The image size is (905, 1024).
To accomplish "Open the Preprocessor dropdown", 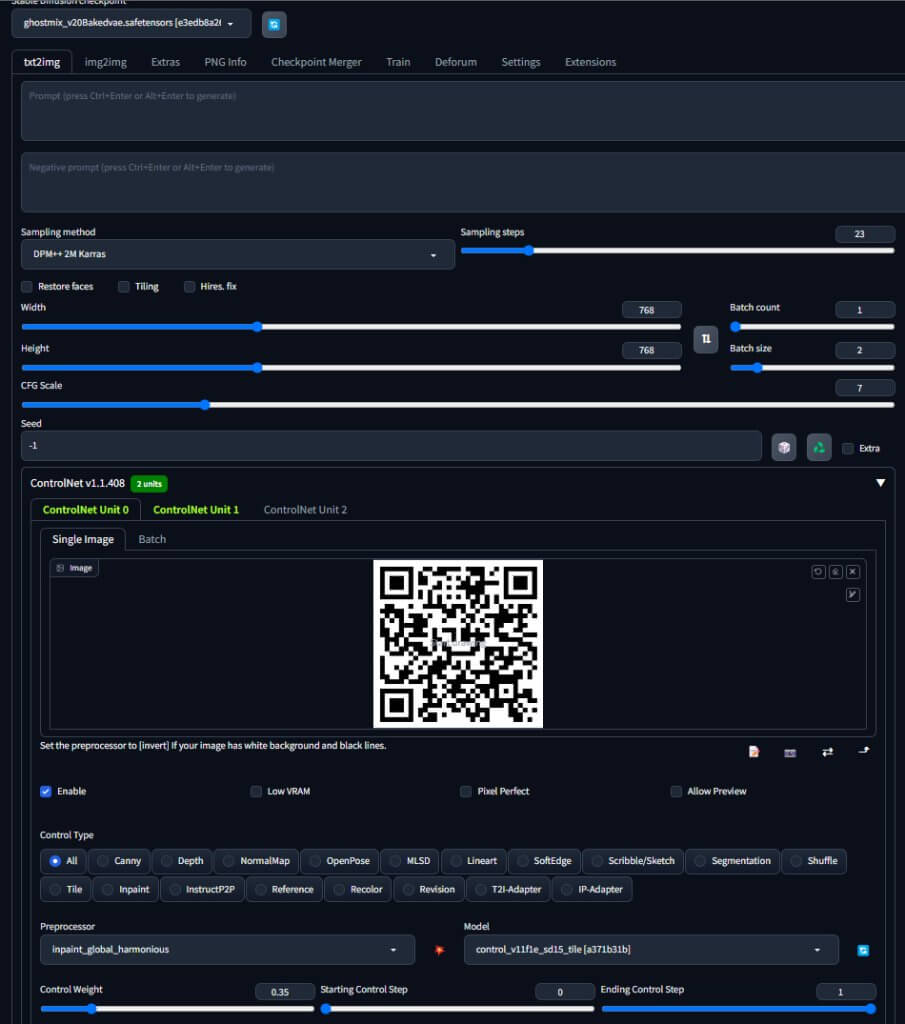I will [227, 949].
